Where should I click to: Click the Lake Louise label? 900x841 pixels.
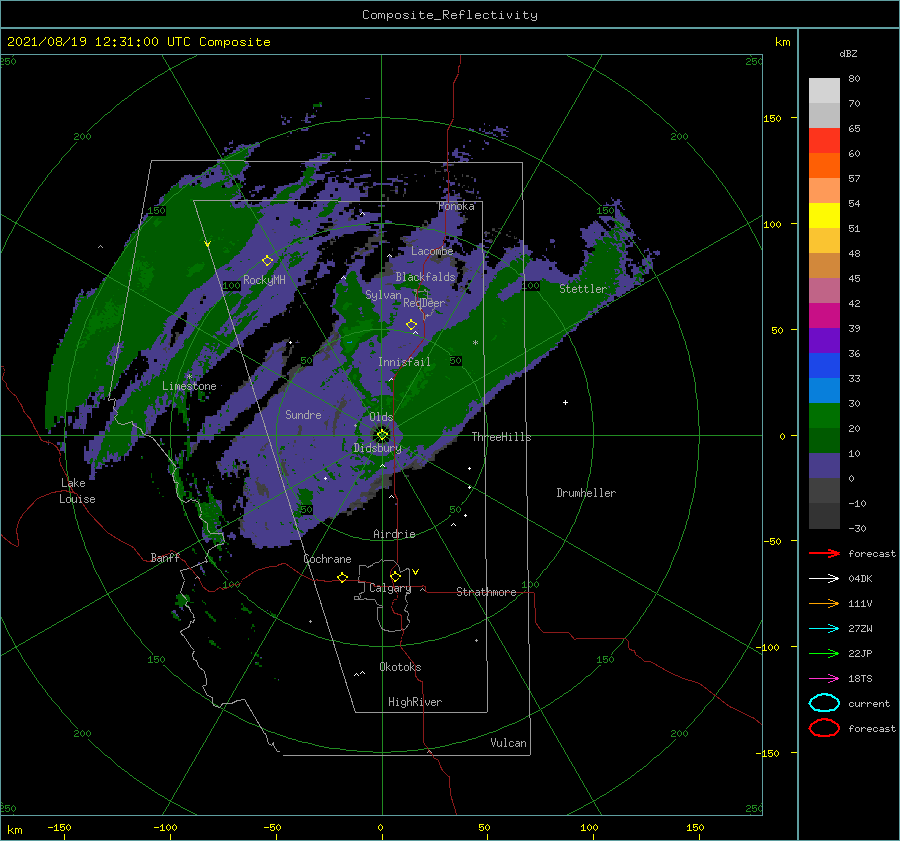[x=77, y=491]
